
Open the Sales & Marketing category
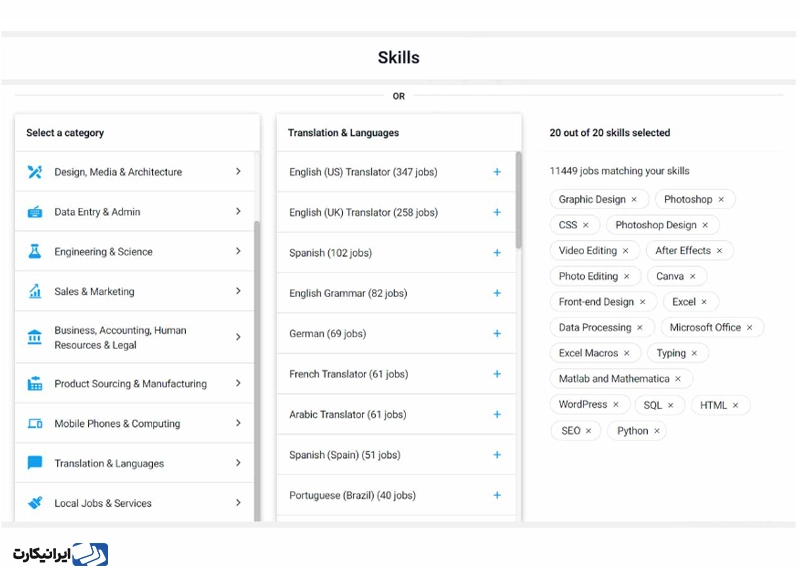click(x=135, y=291)
